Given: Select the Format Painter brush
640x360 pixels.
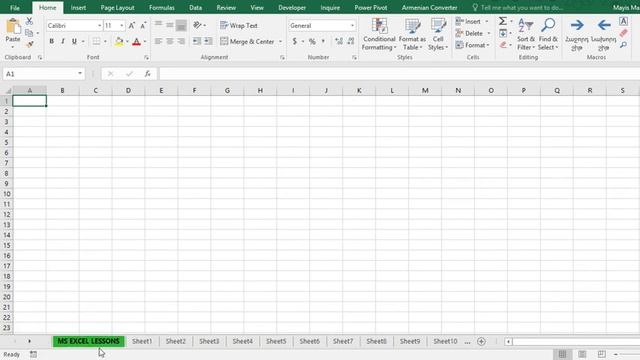Looking at the screenshot, I should pyautogui.click(x=29, y=44).
